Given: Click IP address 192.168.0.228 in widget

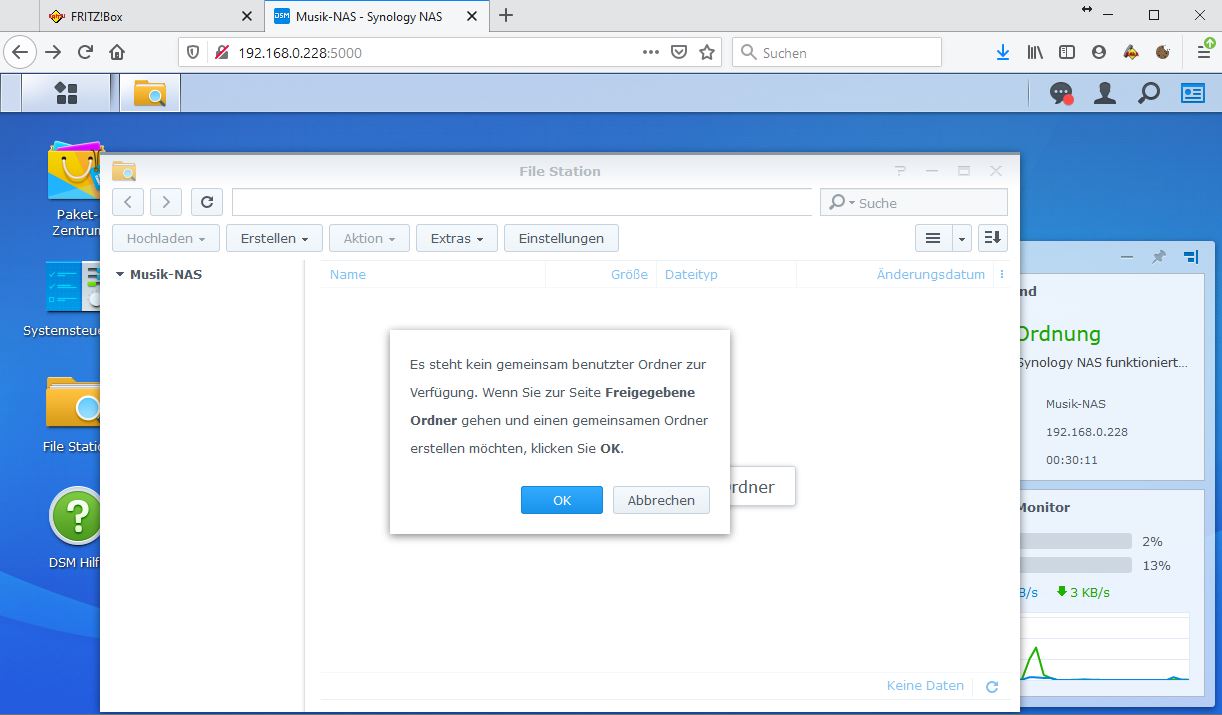Looking at the screenshot, I should [1086, 432].
